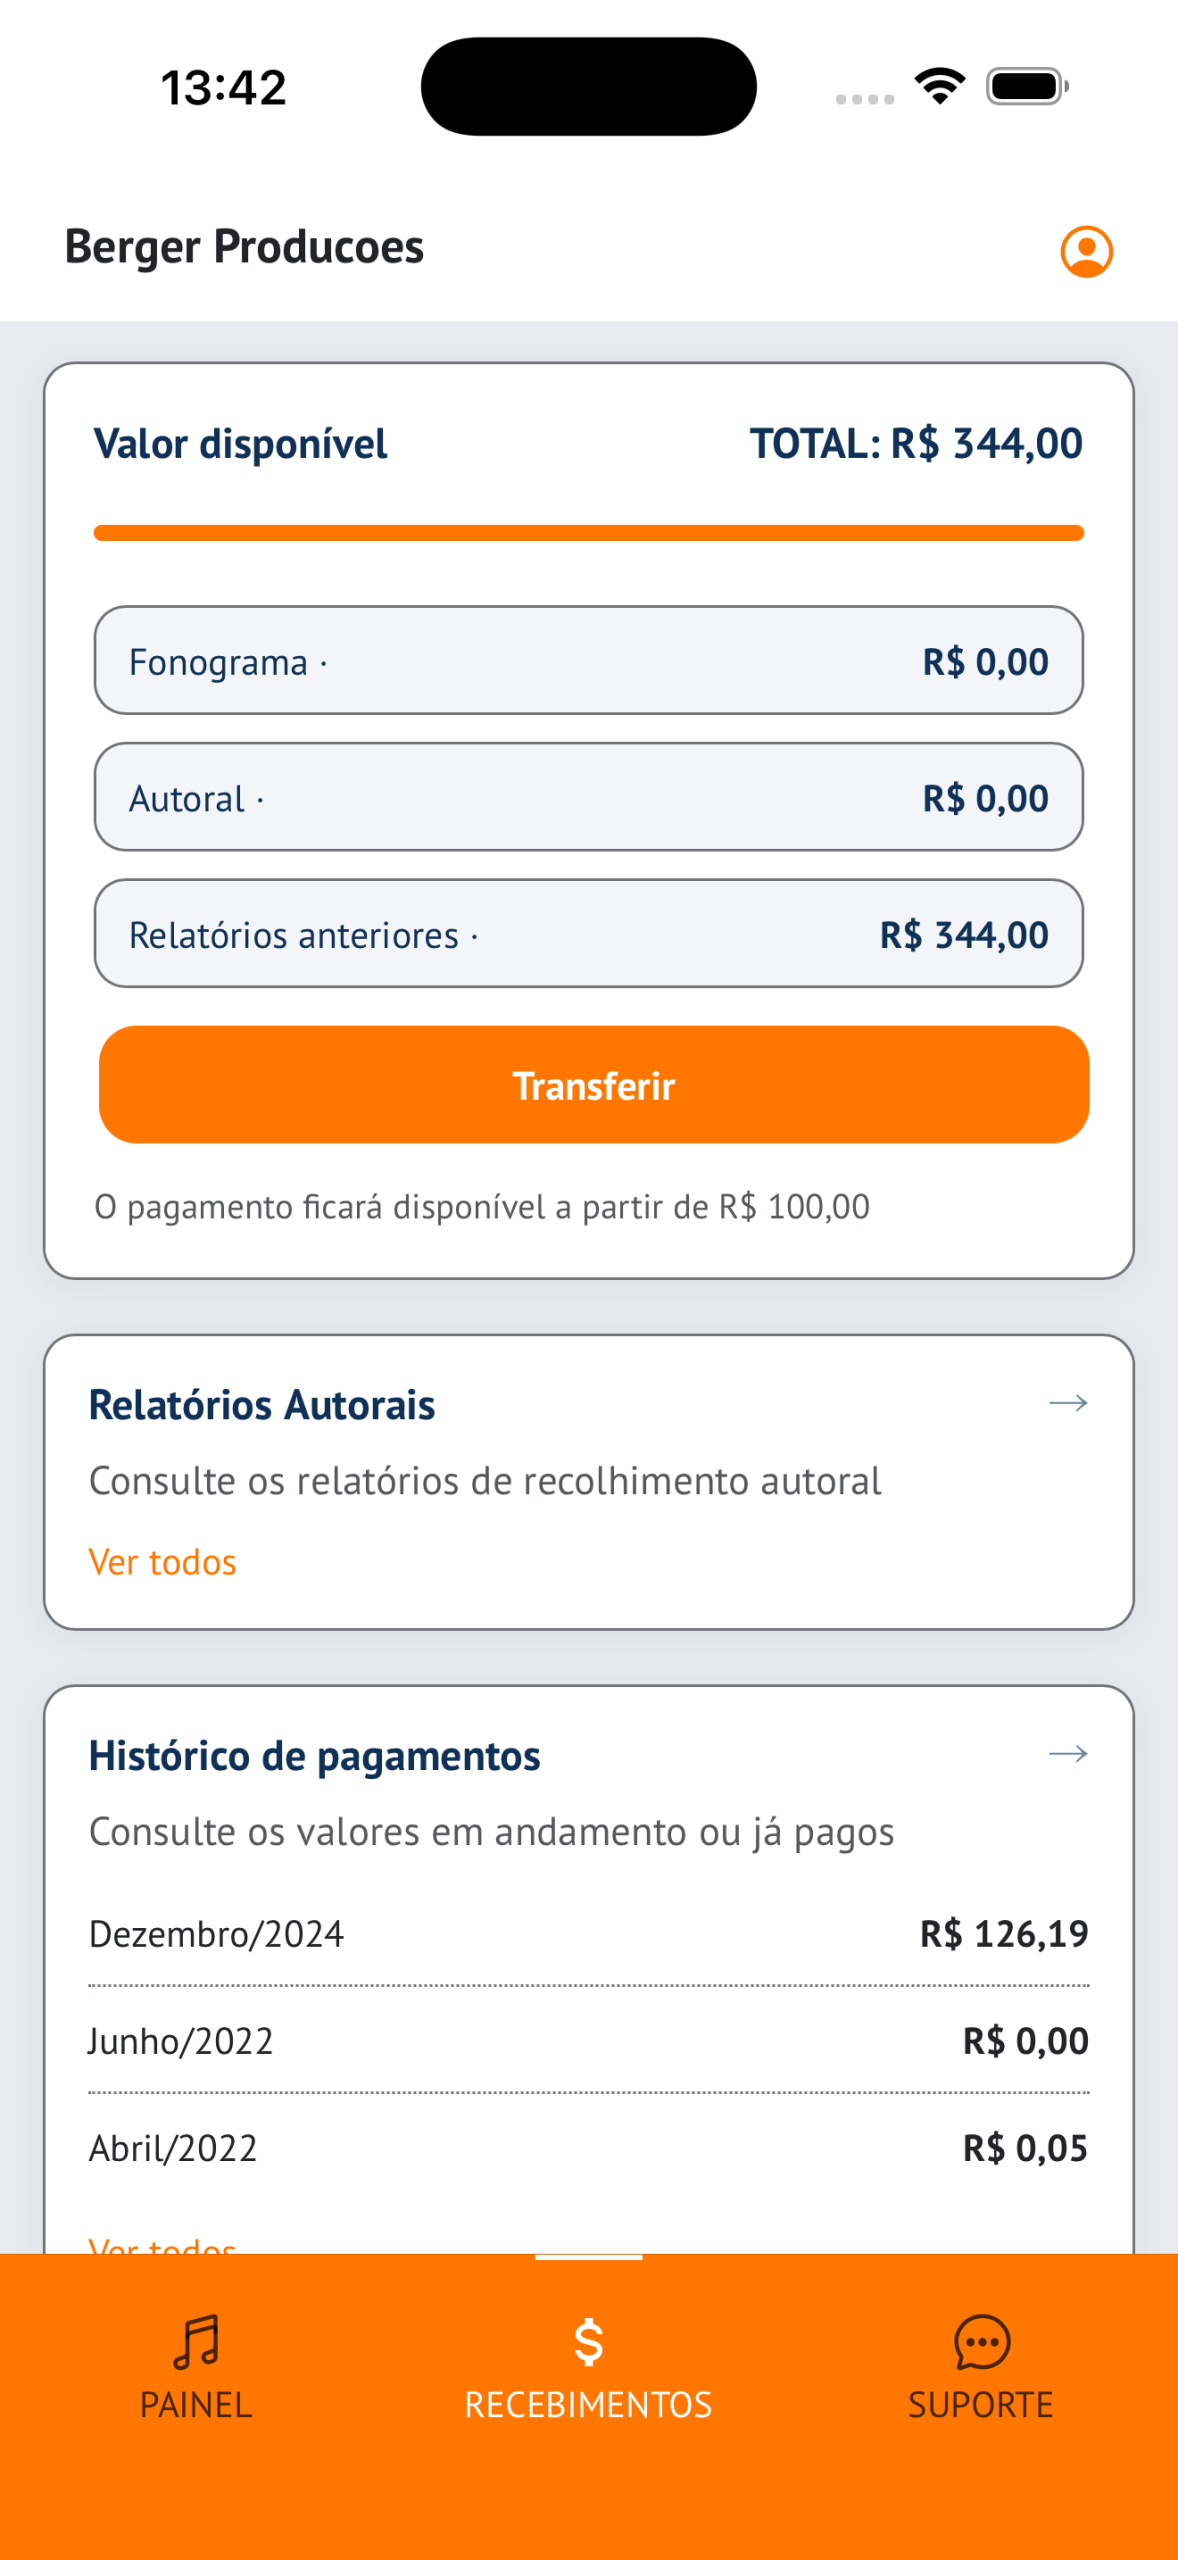The image size is (1178, 2560).
Task: Follow Ver todos link under Relatórios Autorais
Action: click(x=163, y=1562)
